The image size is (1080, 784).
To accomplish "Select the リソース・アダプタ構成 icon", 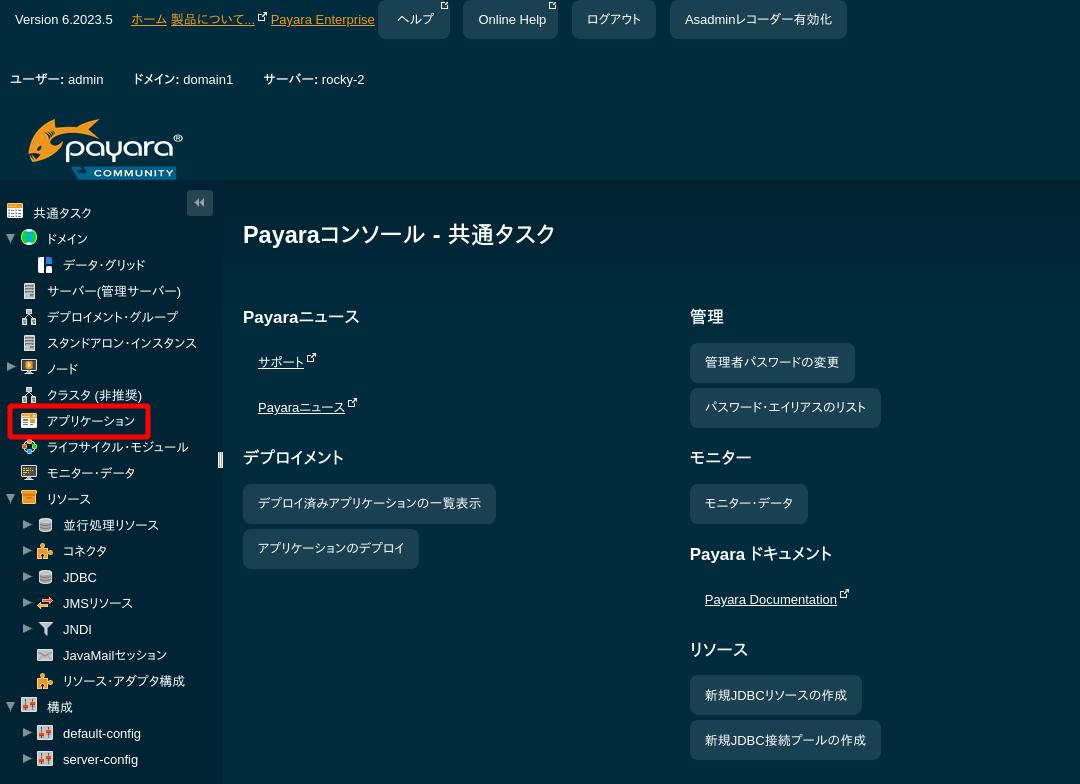I will pyautogui.click(x=45, y=681).
